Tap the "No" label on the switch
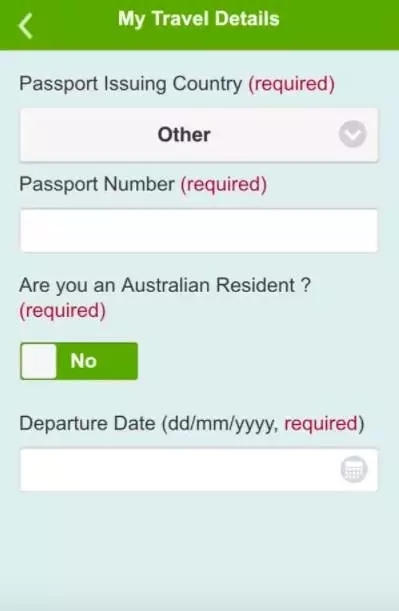The height and width of the screenshot is (611, 399). point(84,361)
